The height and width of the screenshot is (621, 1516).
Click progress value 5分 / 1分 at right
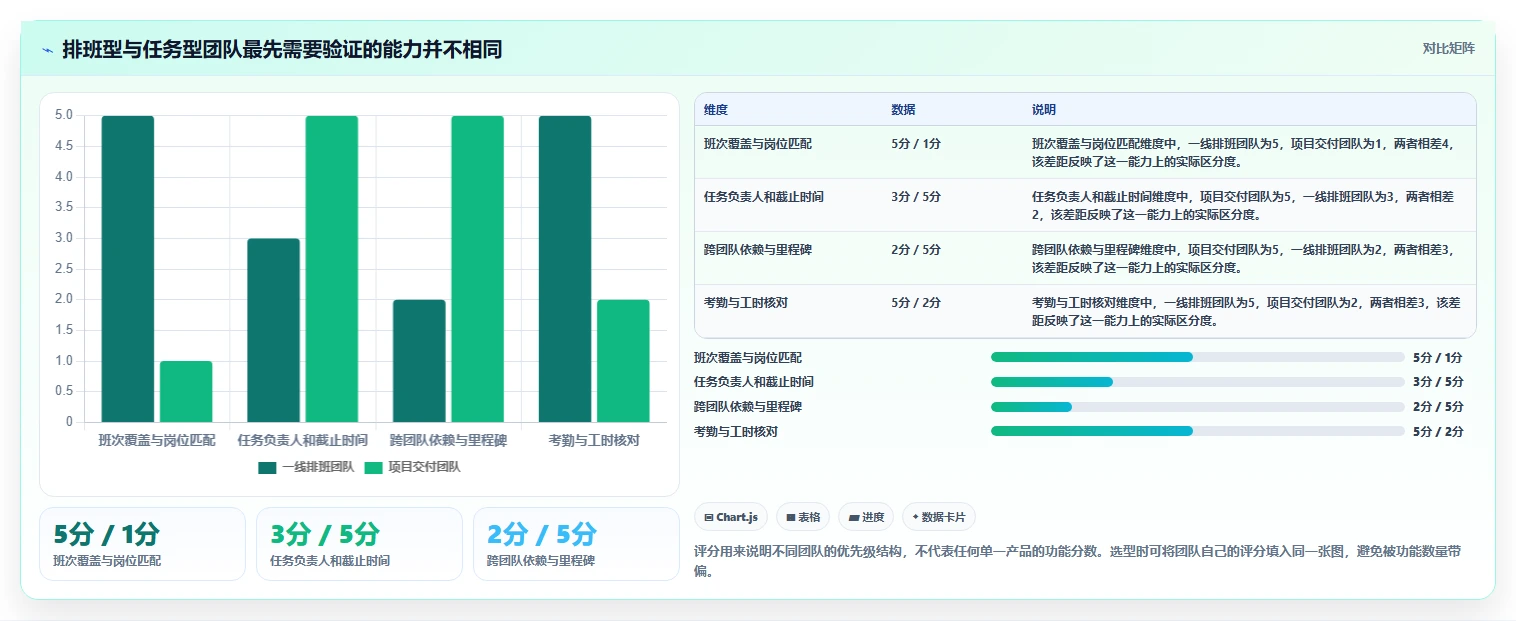click(1438, 357)
